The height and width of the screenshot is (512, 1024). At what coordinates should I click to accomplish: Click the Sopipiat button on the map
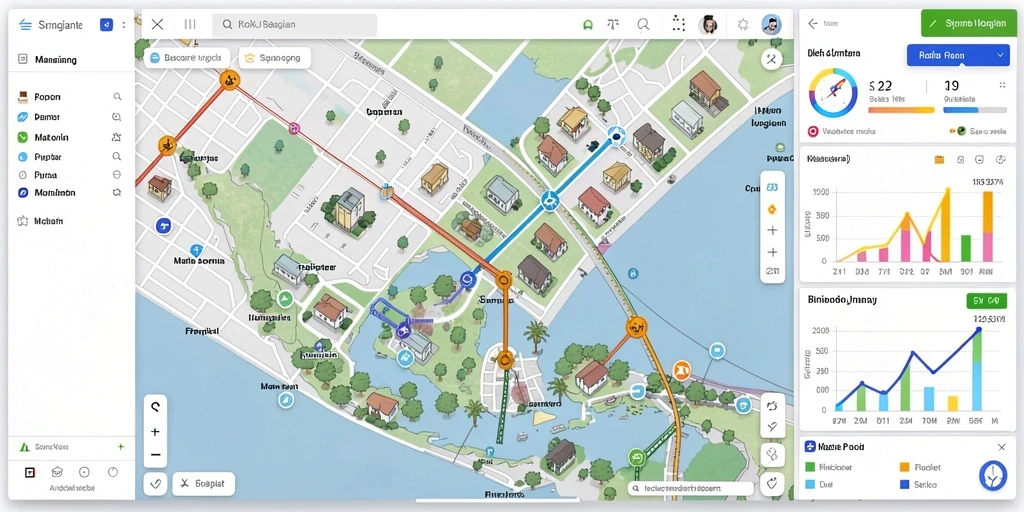point(203,484)
